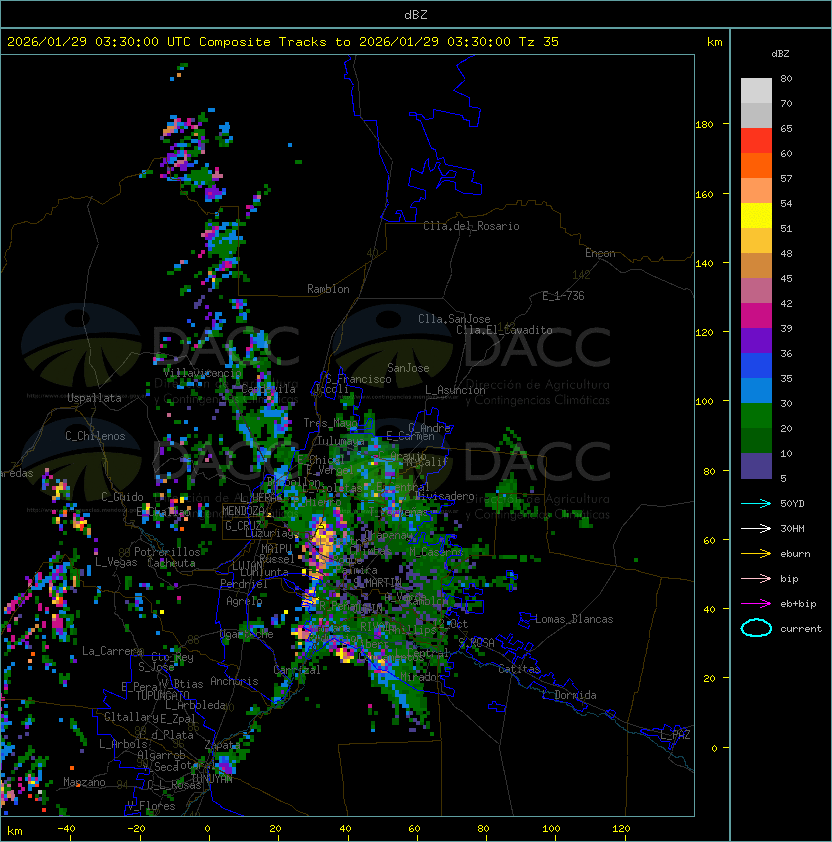The width and height of the screenshot is (832, 842).
Task: Click the 'L_PAZ' place label
Action: click(675, 735)
